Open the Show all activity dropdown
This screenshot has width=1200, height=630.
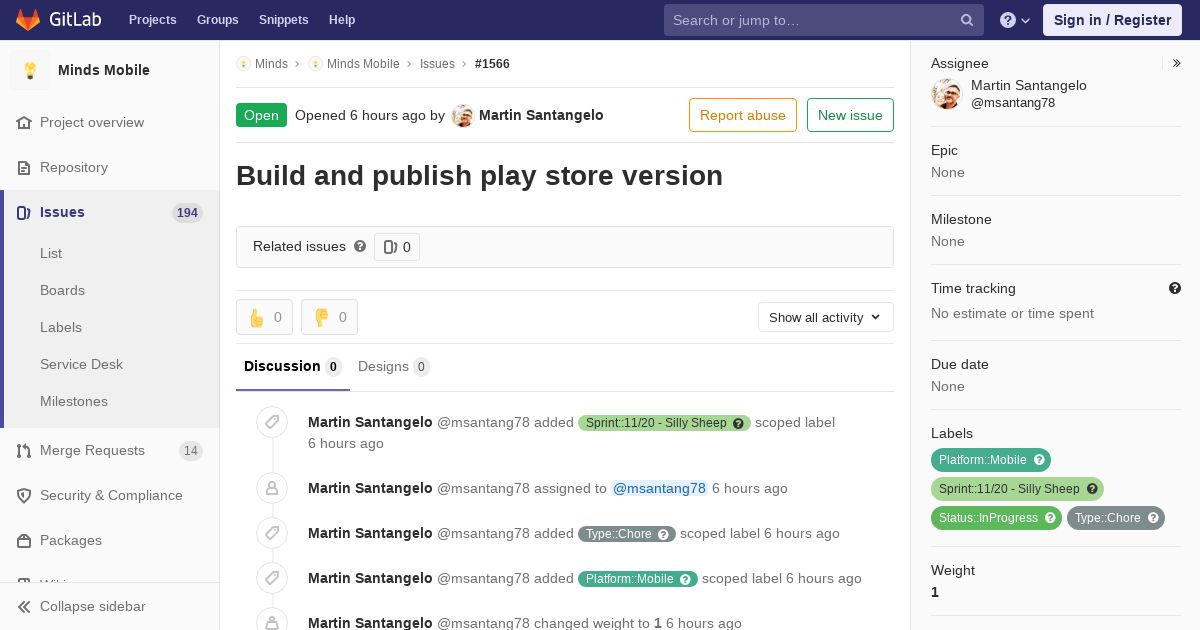(x=825, y=317)
